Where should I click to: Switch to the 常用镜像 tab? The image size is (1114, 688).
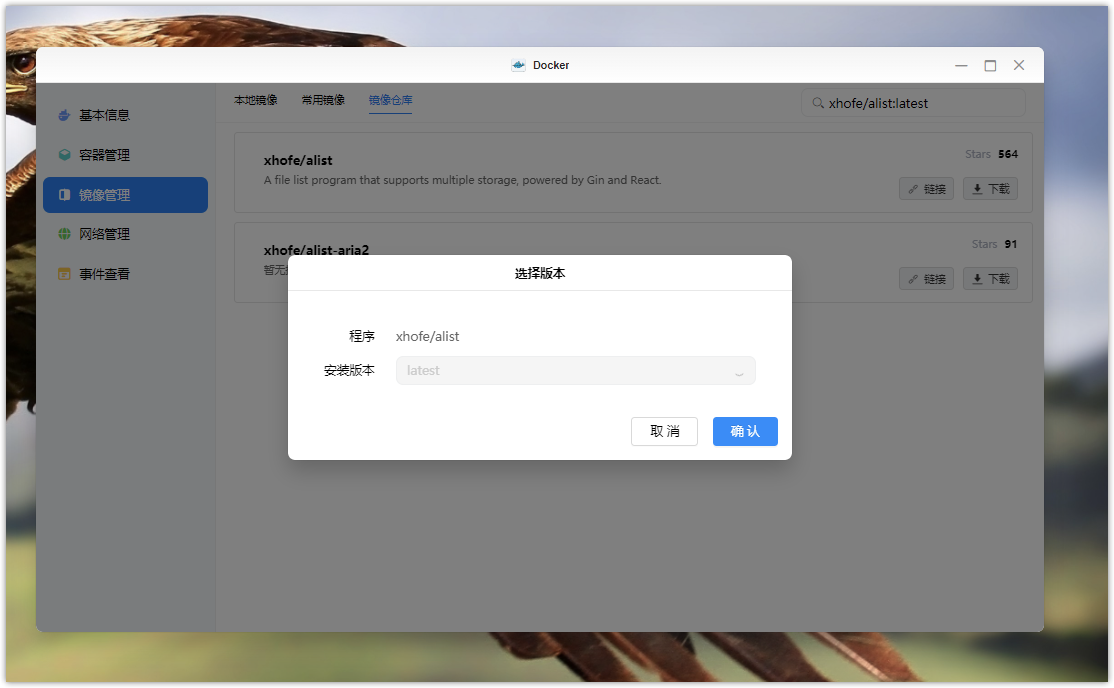tap(323, 100)
